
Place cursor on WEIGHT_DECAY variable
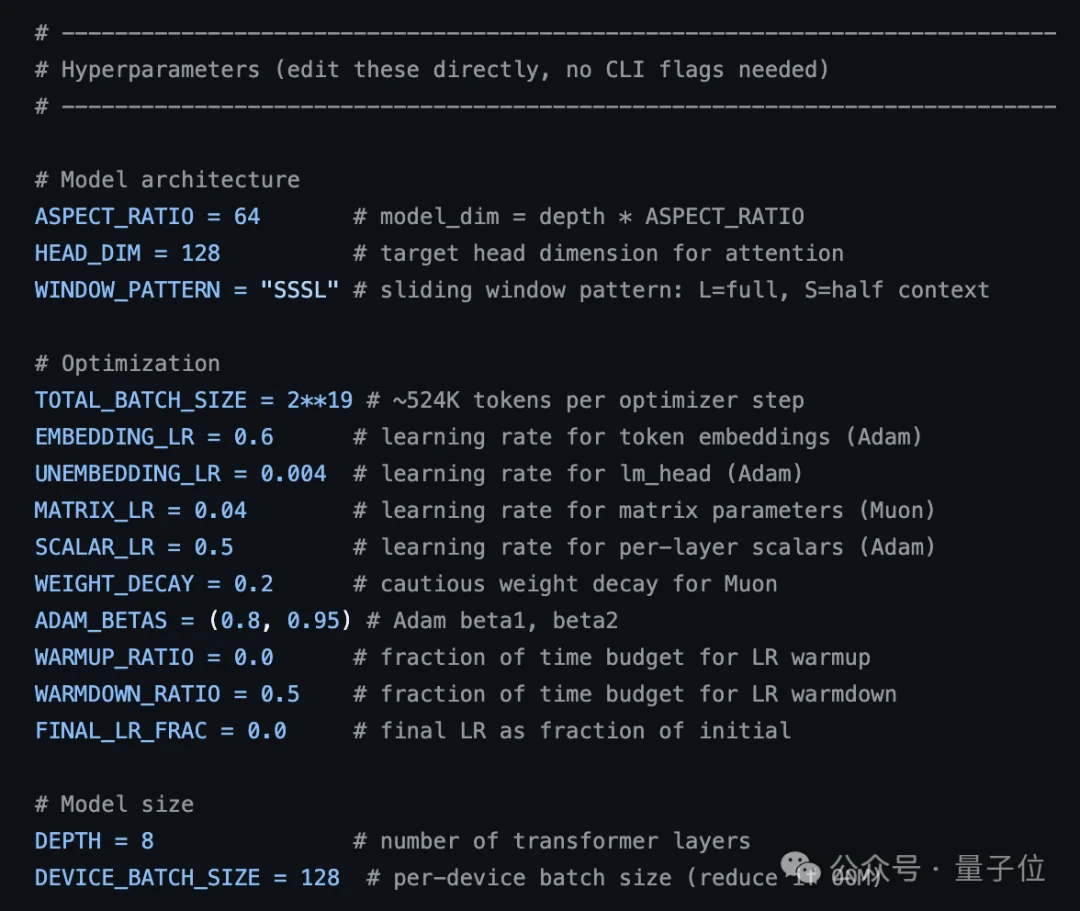coord(114,584)
